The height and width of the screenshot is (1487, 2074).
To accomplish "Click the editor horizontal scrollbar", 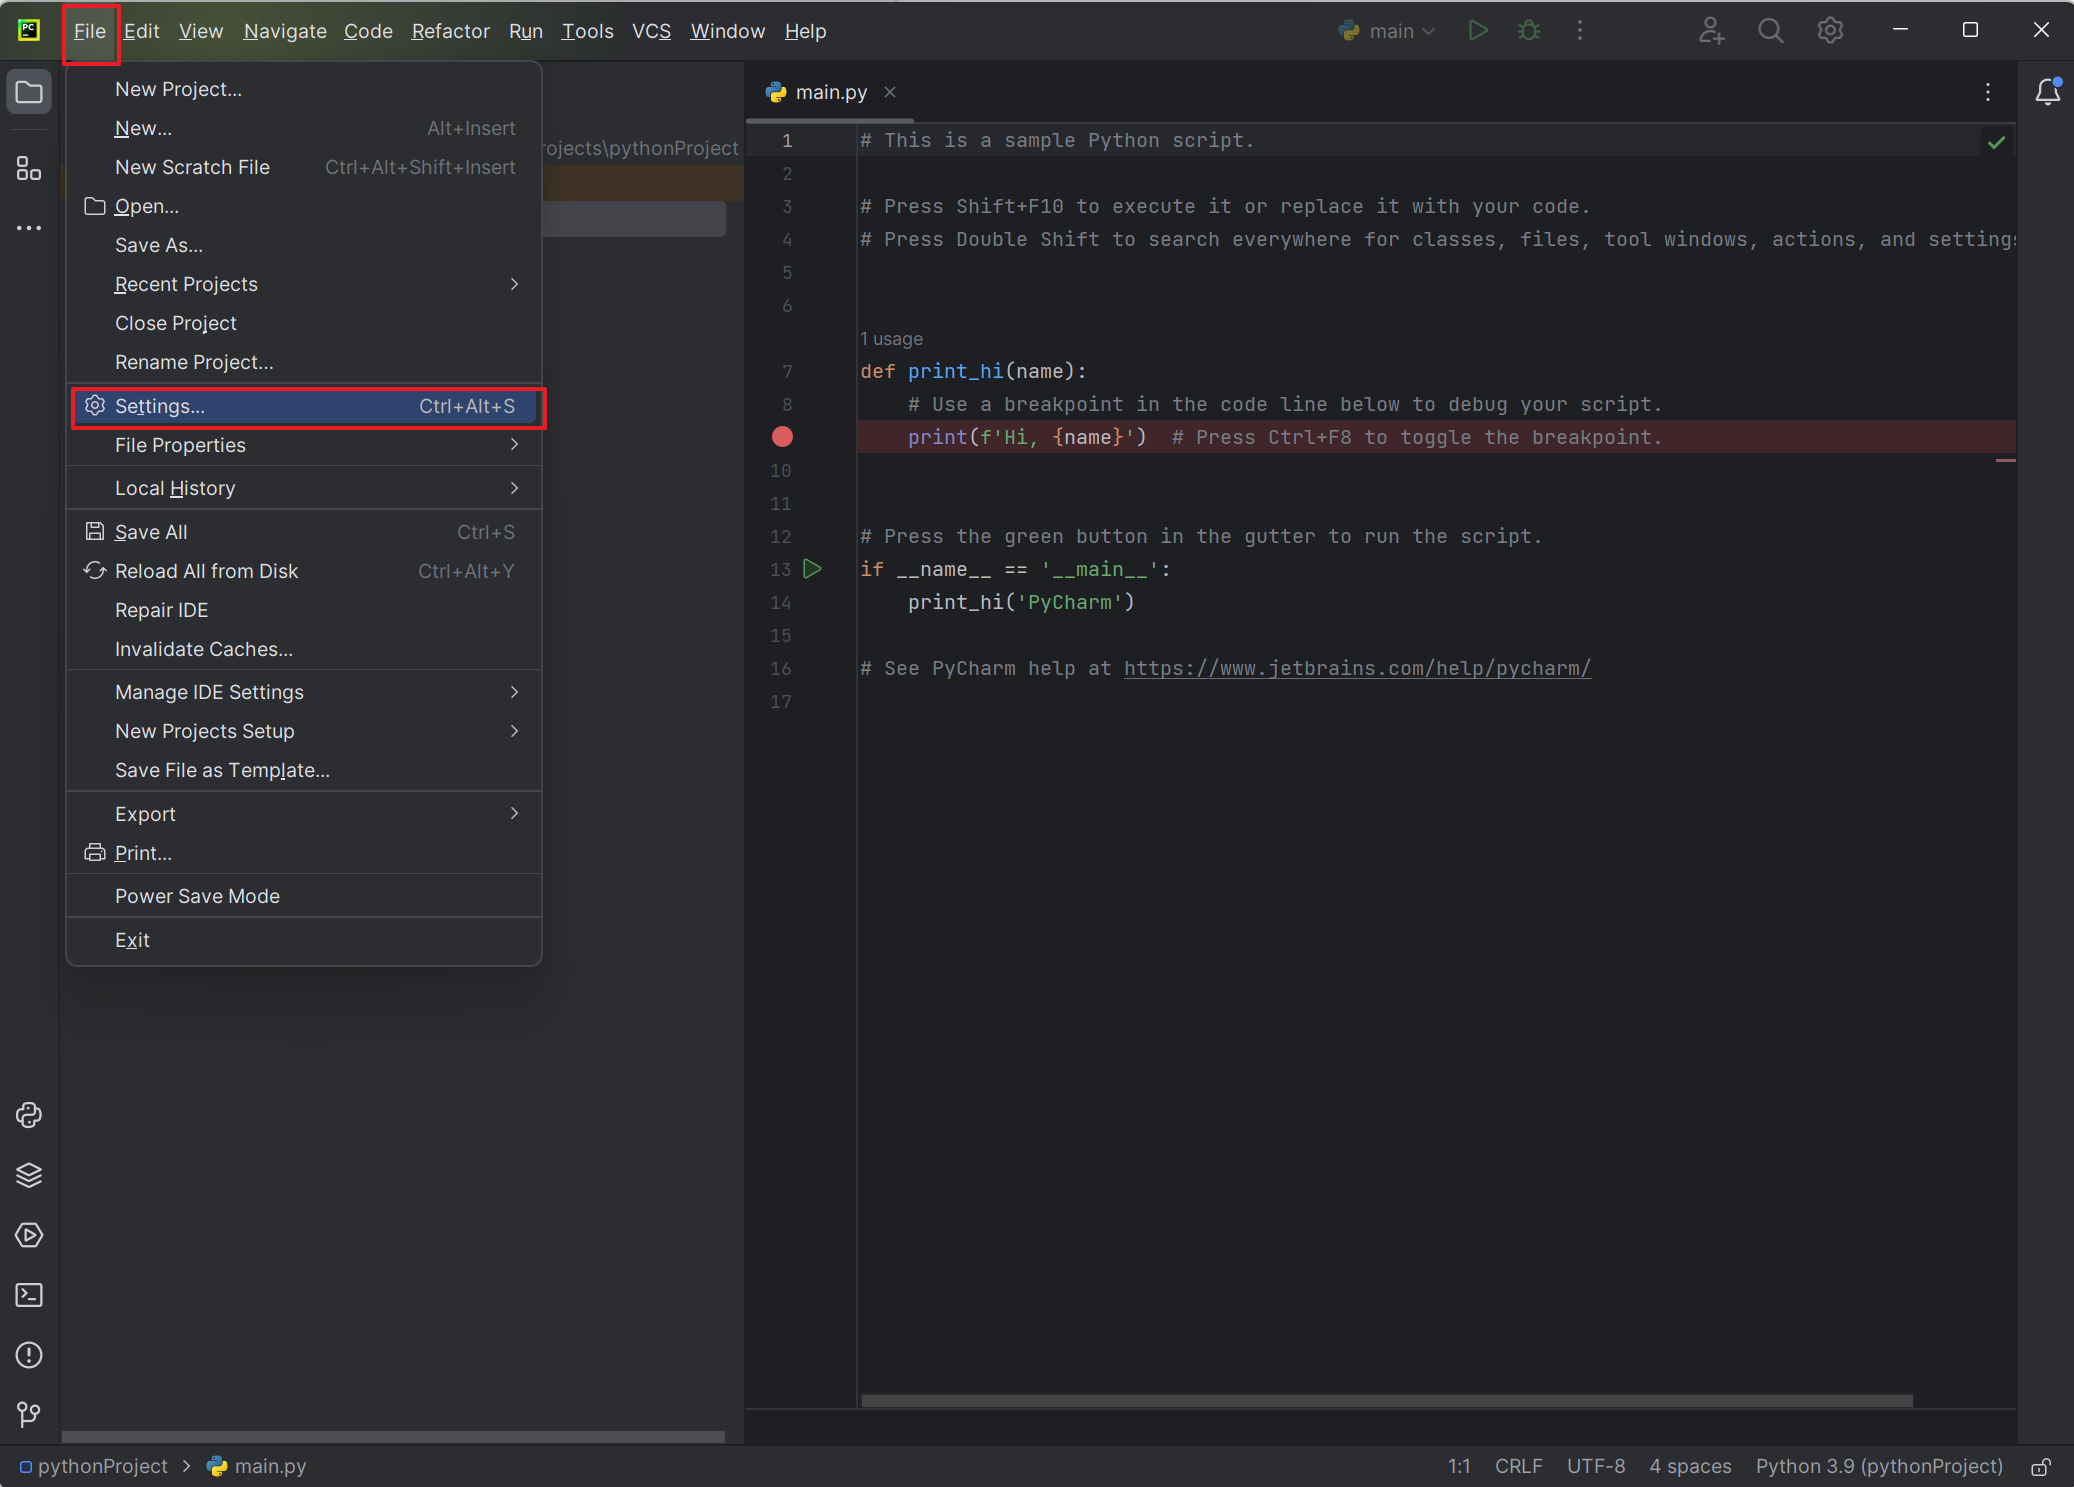I will [1386, 1401].
